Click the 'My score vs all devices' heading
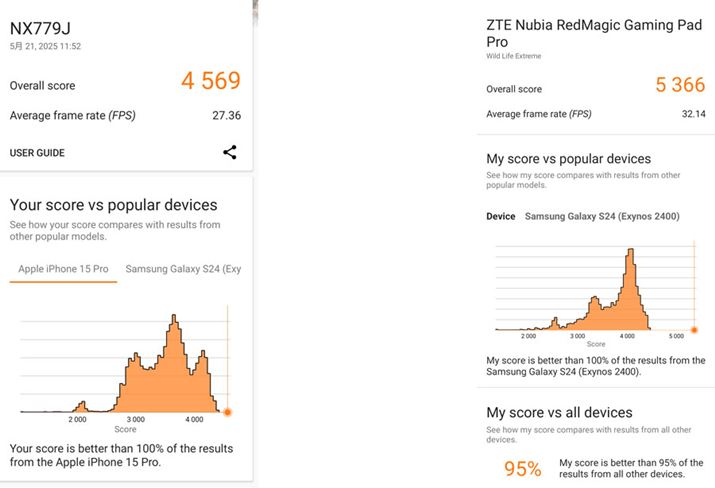Viewport: 715px width, 488px height. pyautogui.click(x=559, y=412)
